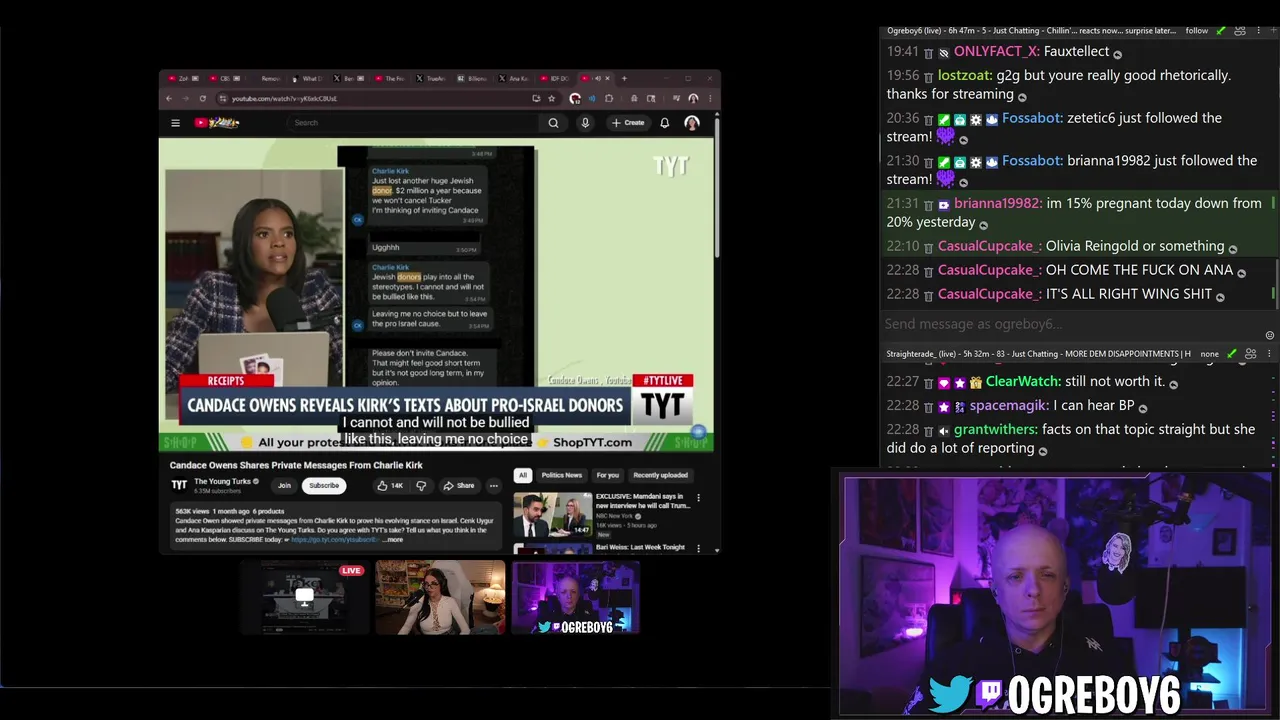Open the emoji picker in chat
The image size is (1280, 720).
(1270, 335)
